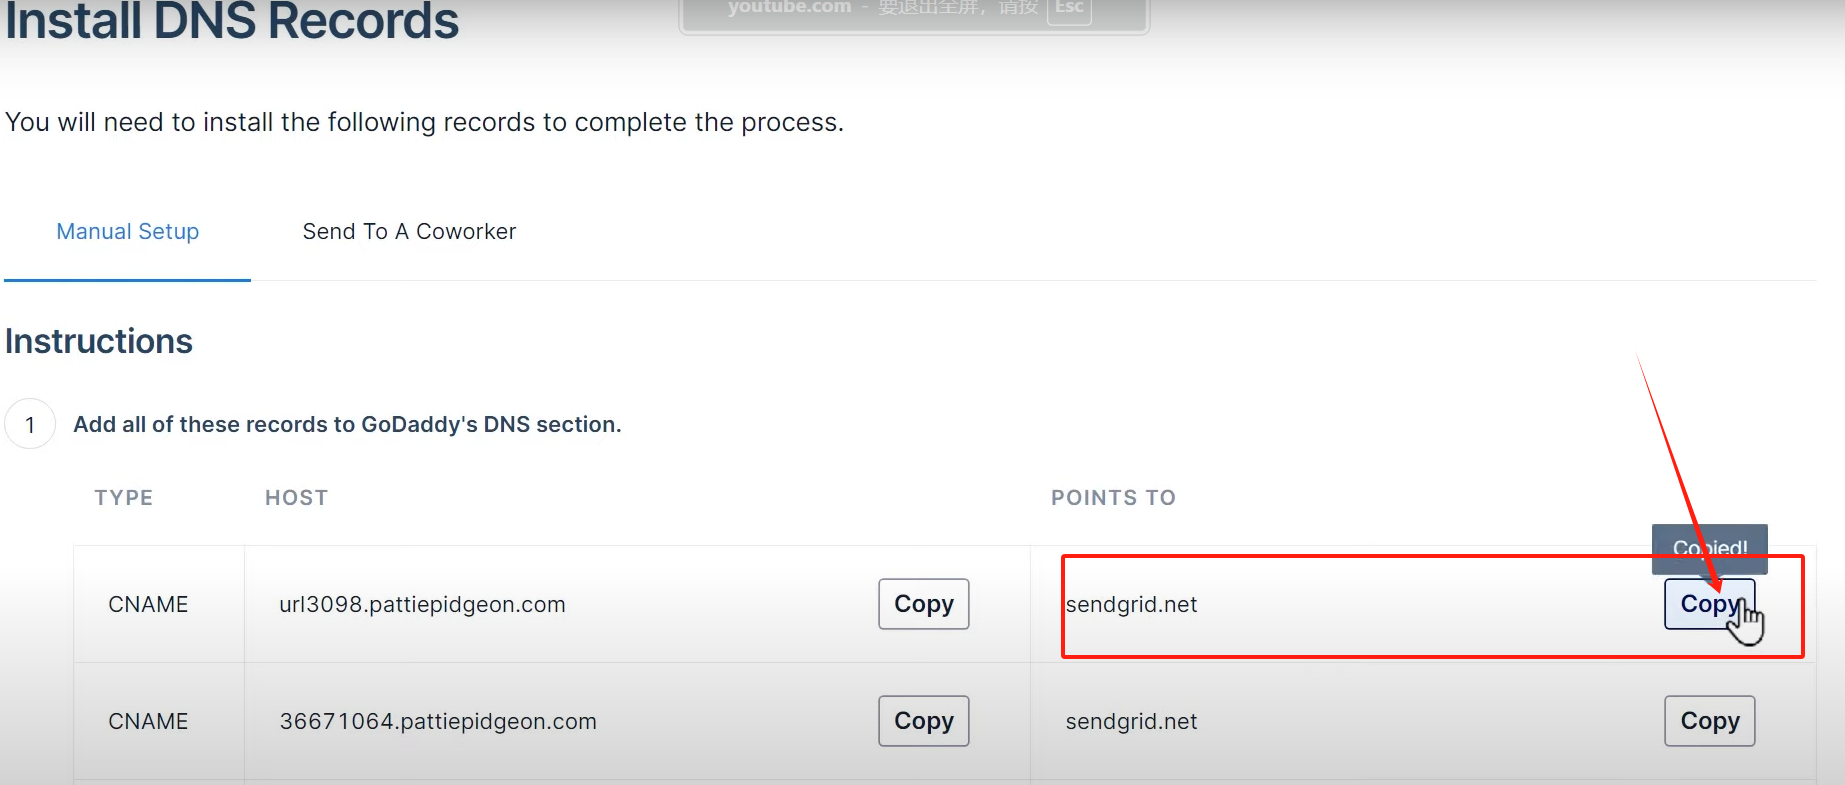Click the Instructions heading
Screen dimensions: 1845x785
point(98,341)
